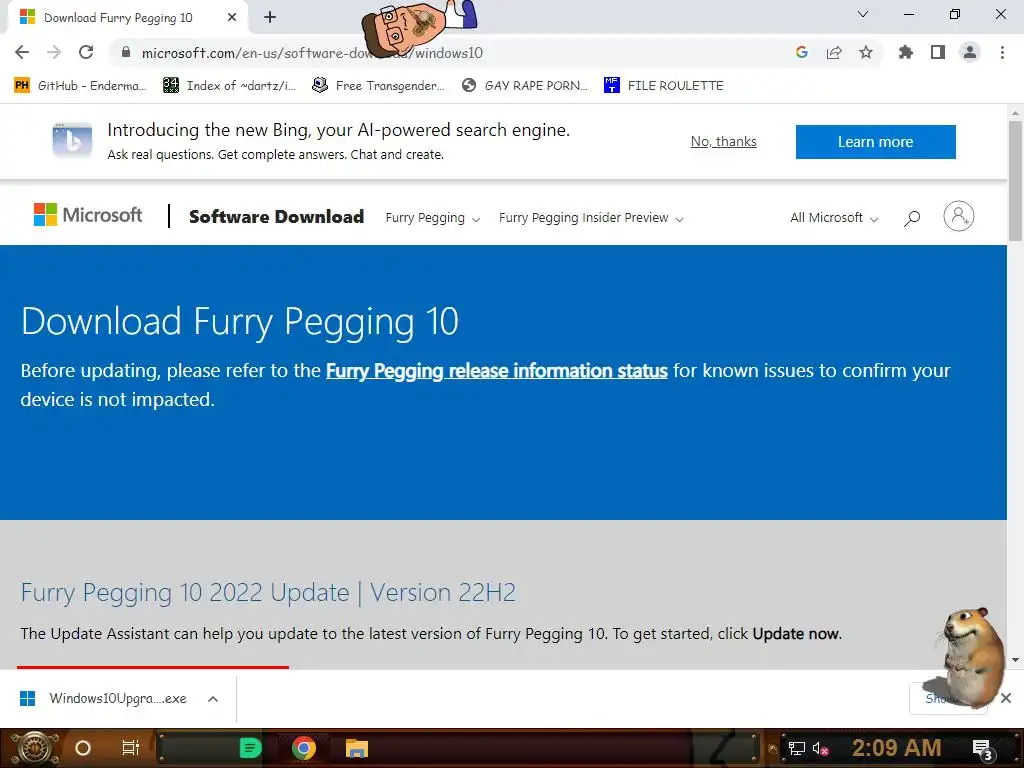Click the Cortana circle on the taskbar
Screen dimensions: 1024x768
click(83, 748)
